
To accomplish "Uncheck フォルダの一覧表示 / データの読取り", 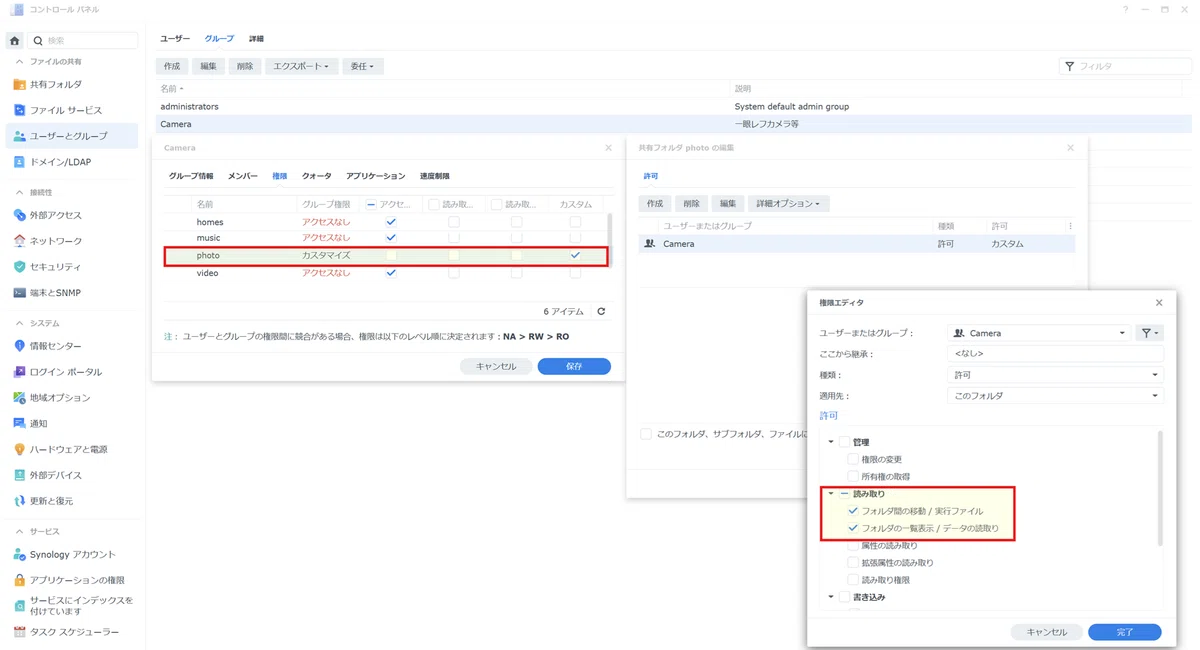I will (x=853, y=528).
